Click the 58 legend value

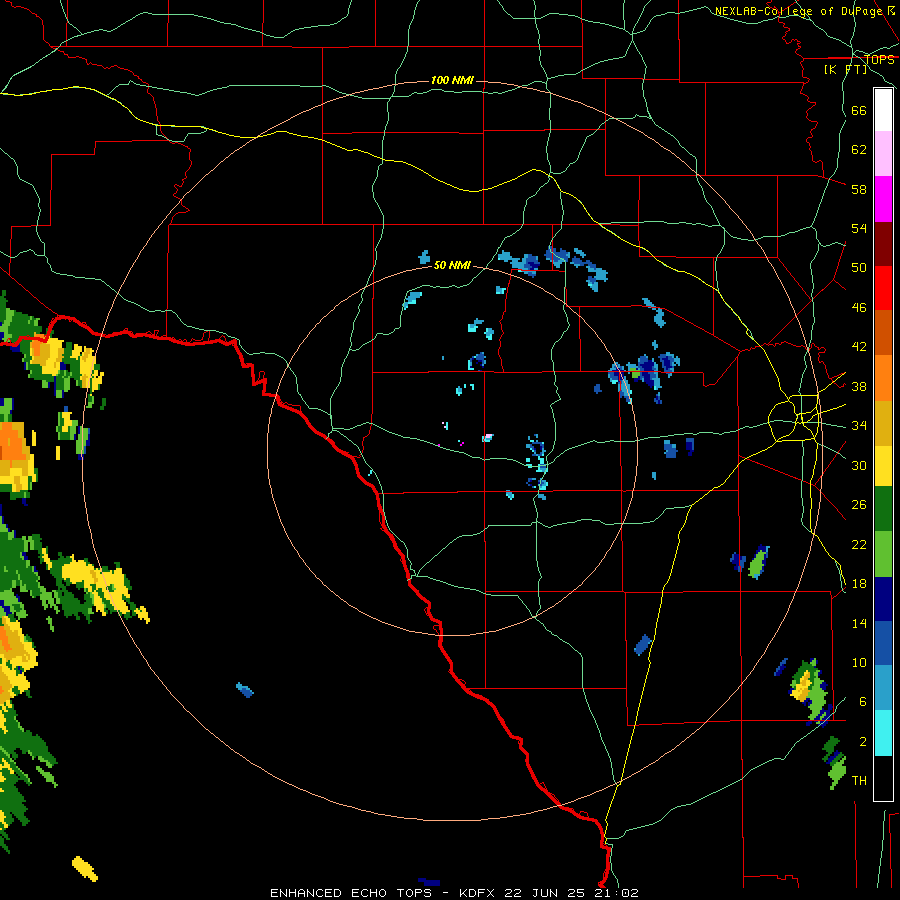click(859, 189)
